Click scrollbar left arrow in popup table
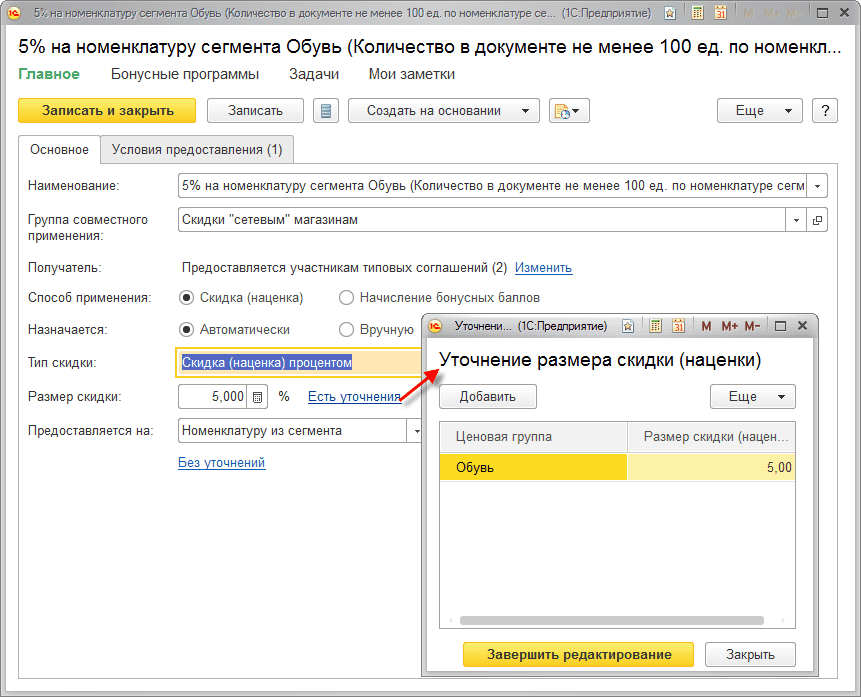Image resolution: width=861 pixels, height=697 pixels. tap(451, 621)
